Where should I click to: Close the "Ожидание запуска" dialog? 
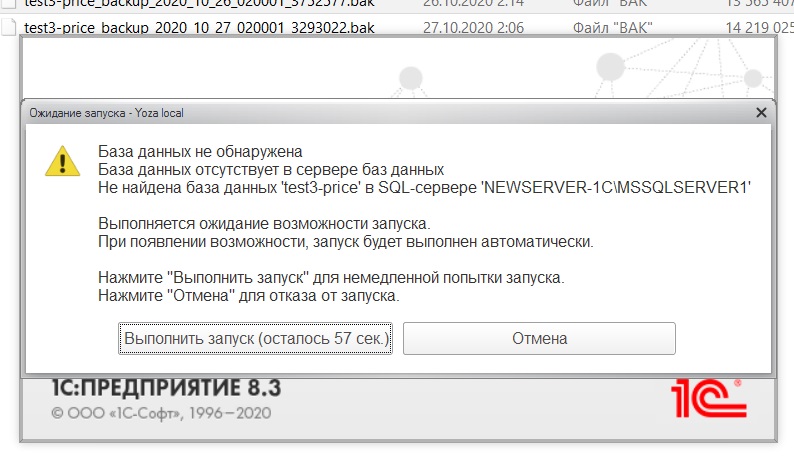coord(762,113)
